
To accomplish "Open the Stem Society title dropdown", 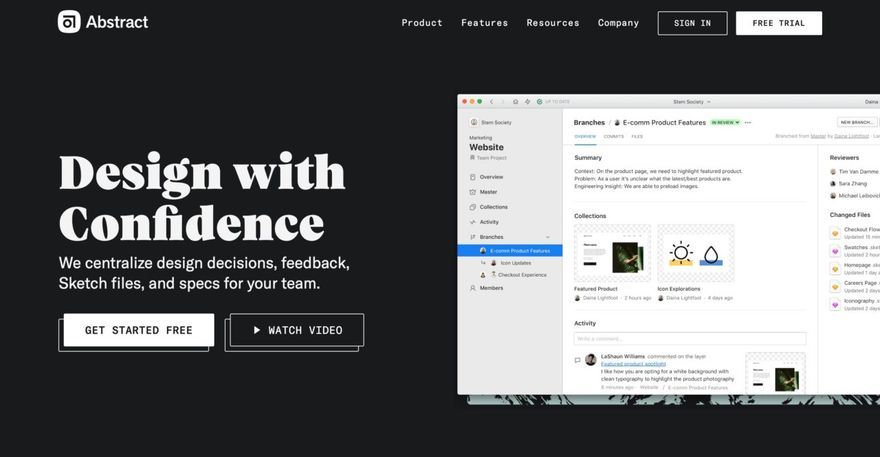I will point(692,102).
